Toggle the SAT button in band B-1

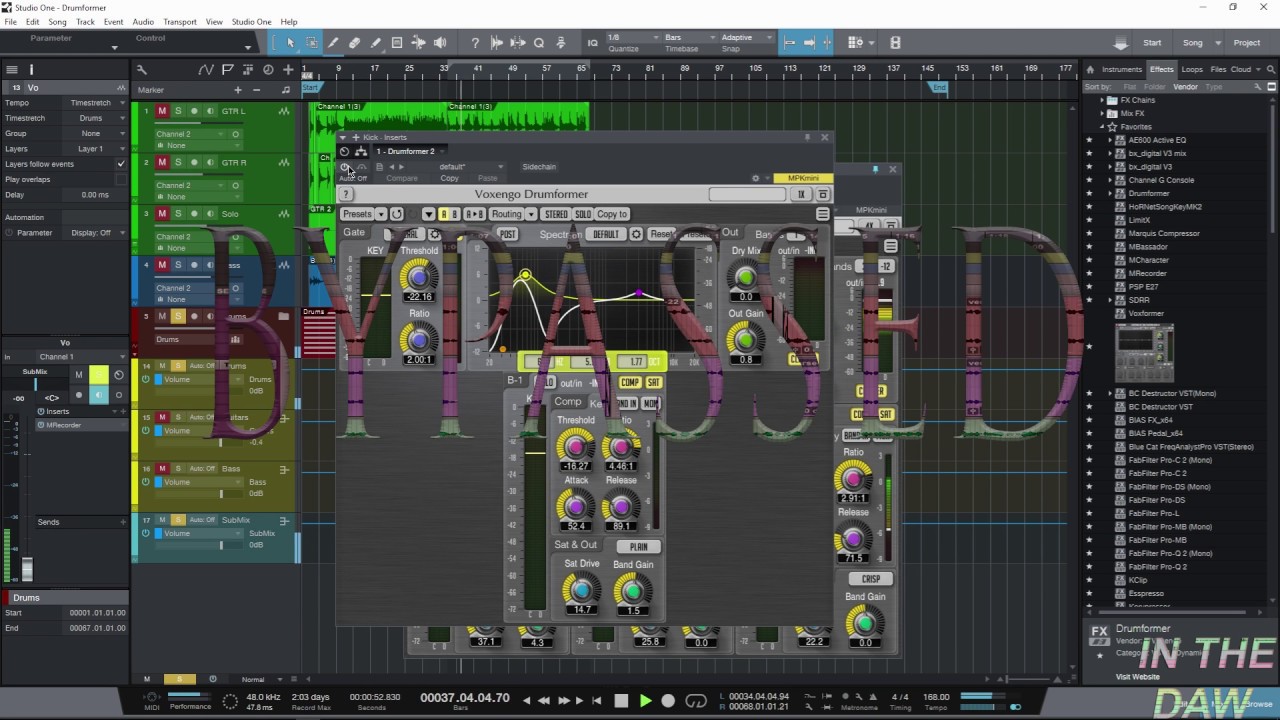[654, 382]
